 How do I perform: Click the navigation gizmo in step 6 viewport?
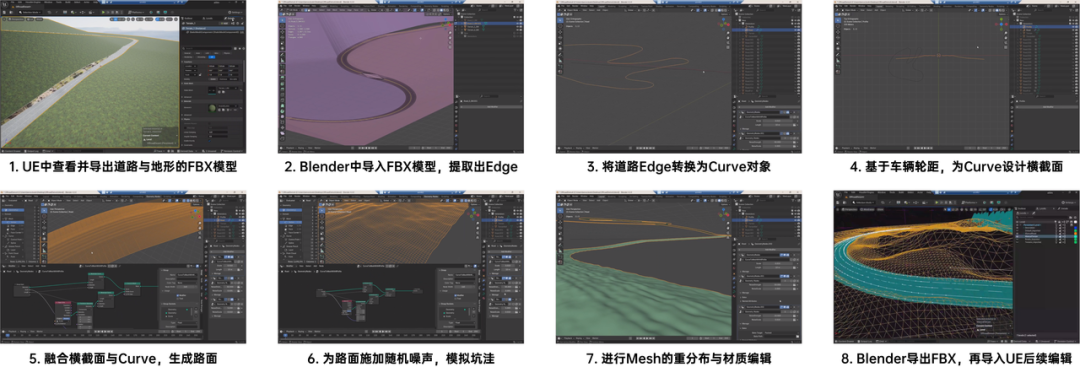pyautogui.click(x=473, y=214)
